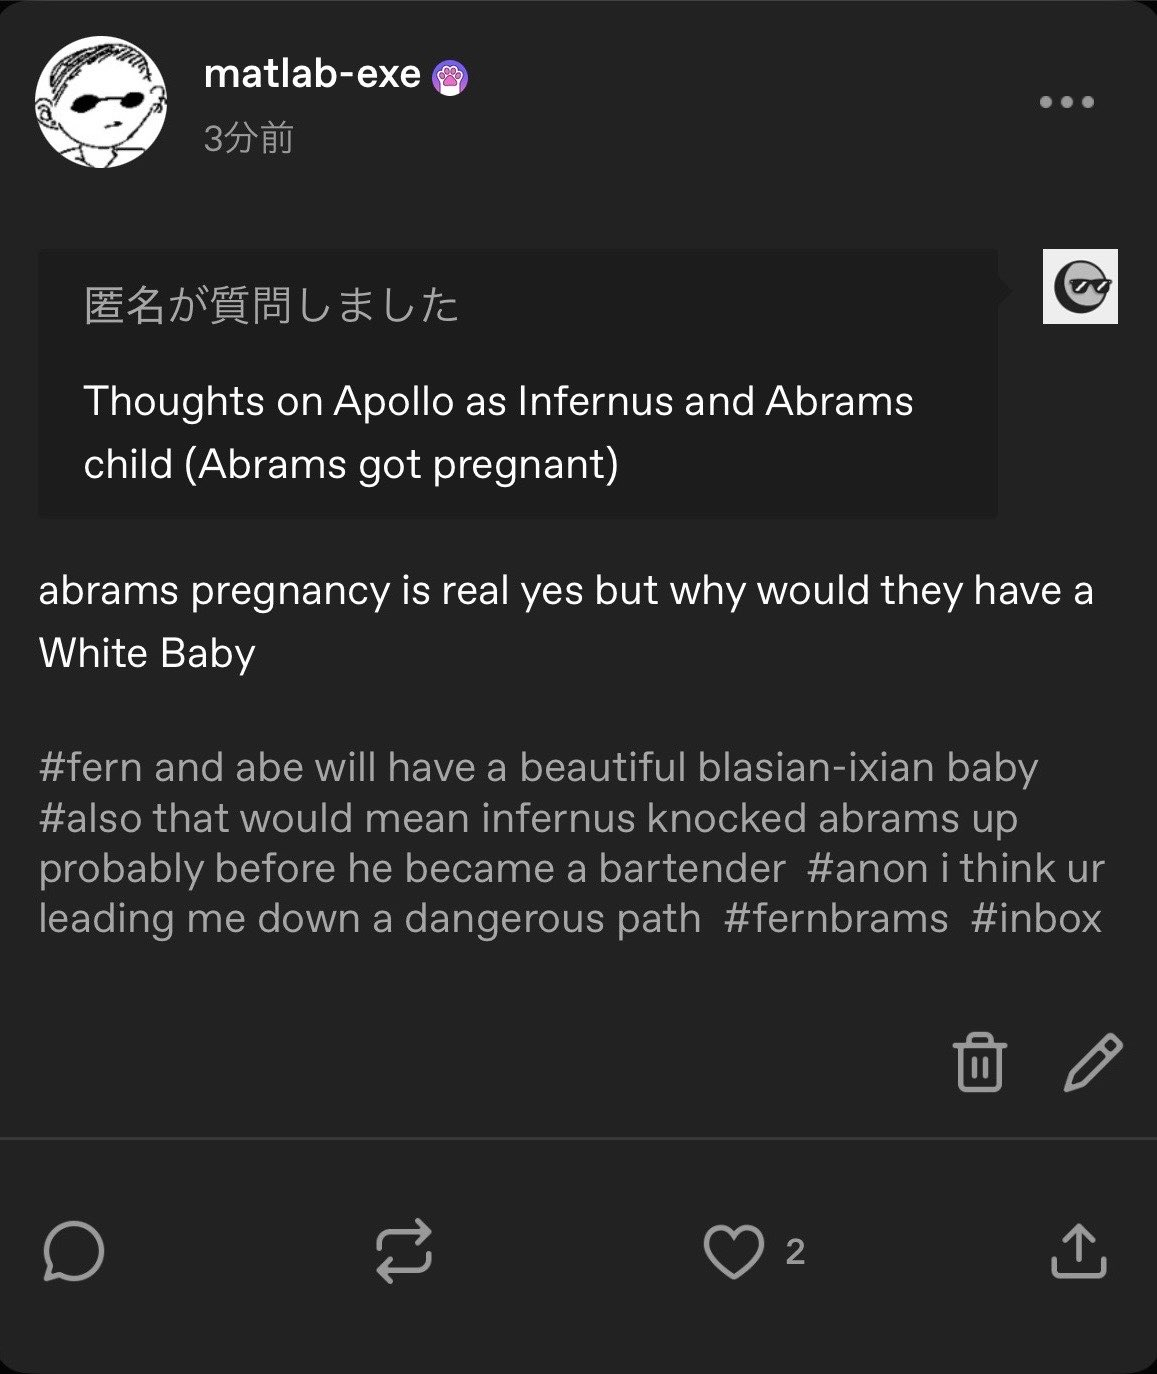Open the reply speech bubble
The image size is (1157, 1374).
[x=74, y=1251]
